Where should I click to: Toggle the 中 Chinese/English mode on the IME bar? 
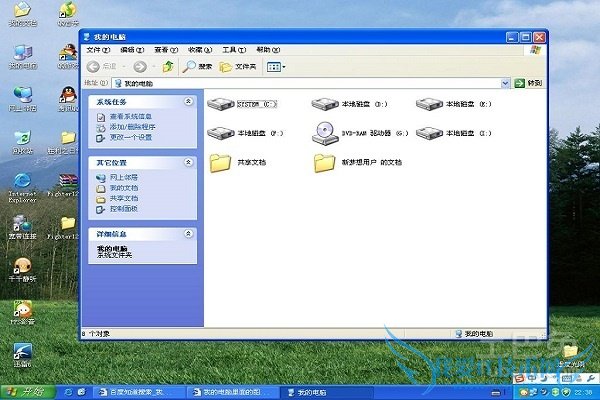click(x=532, y=379)
